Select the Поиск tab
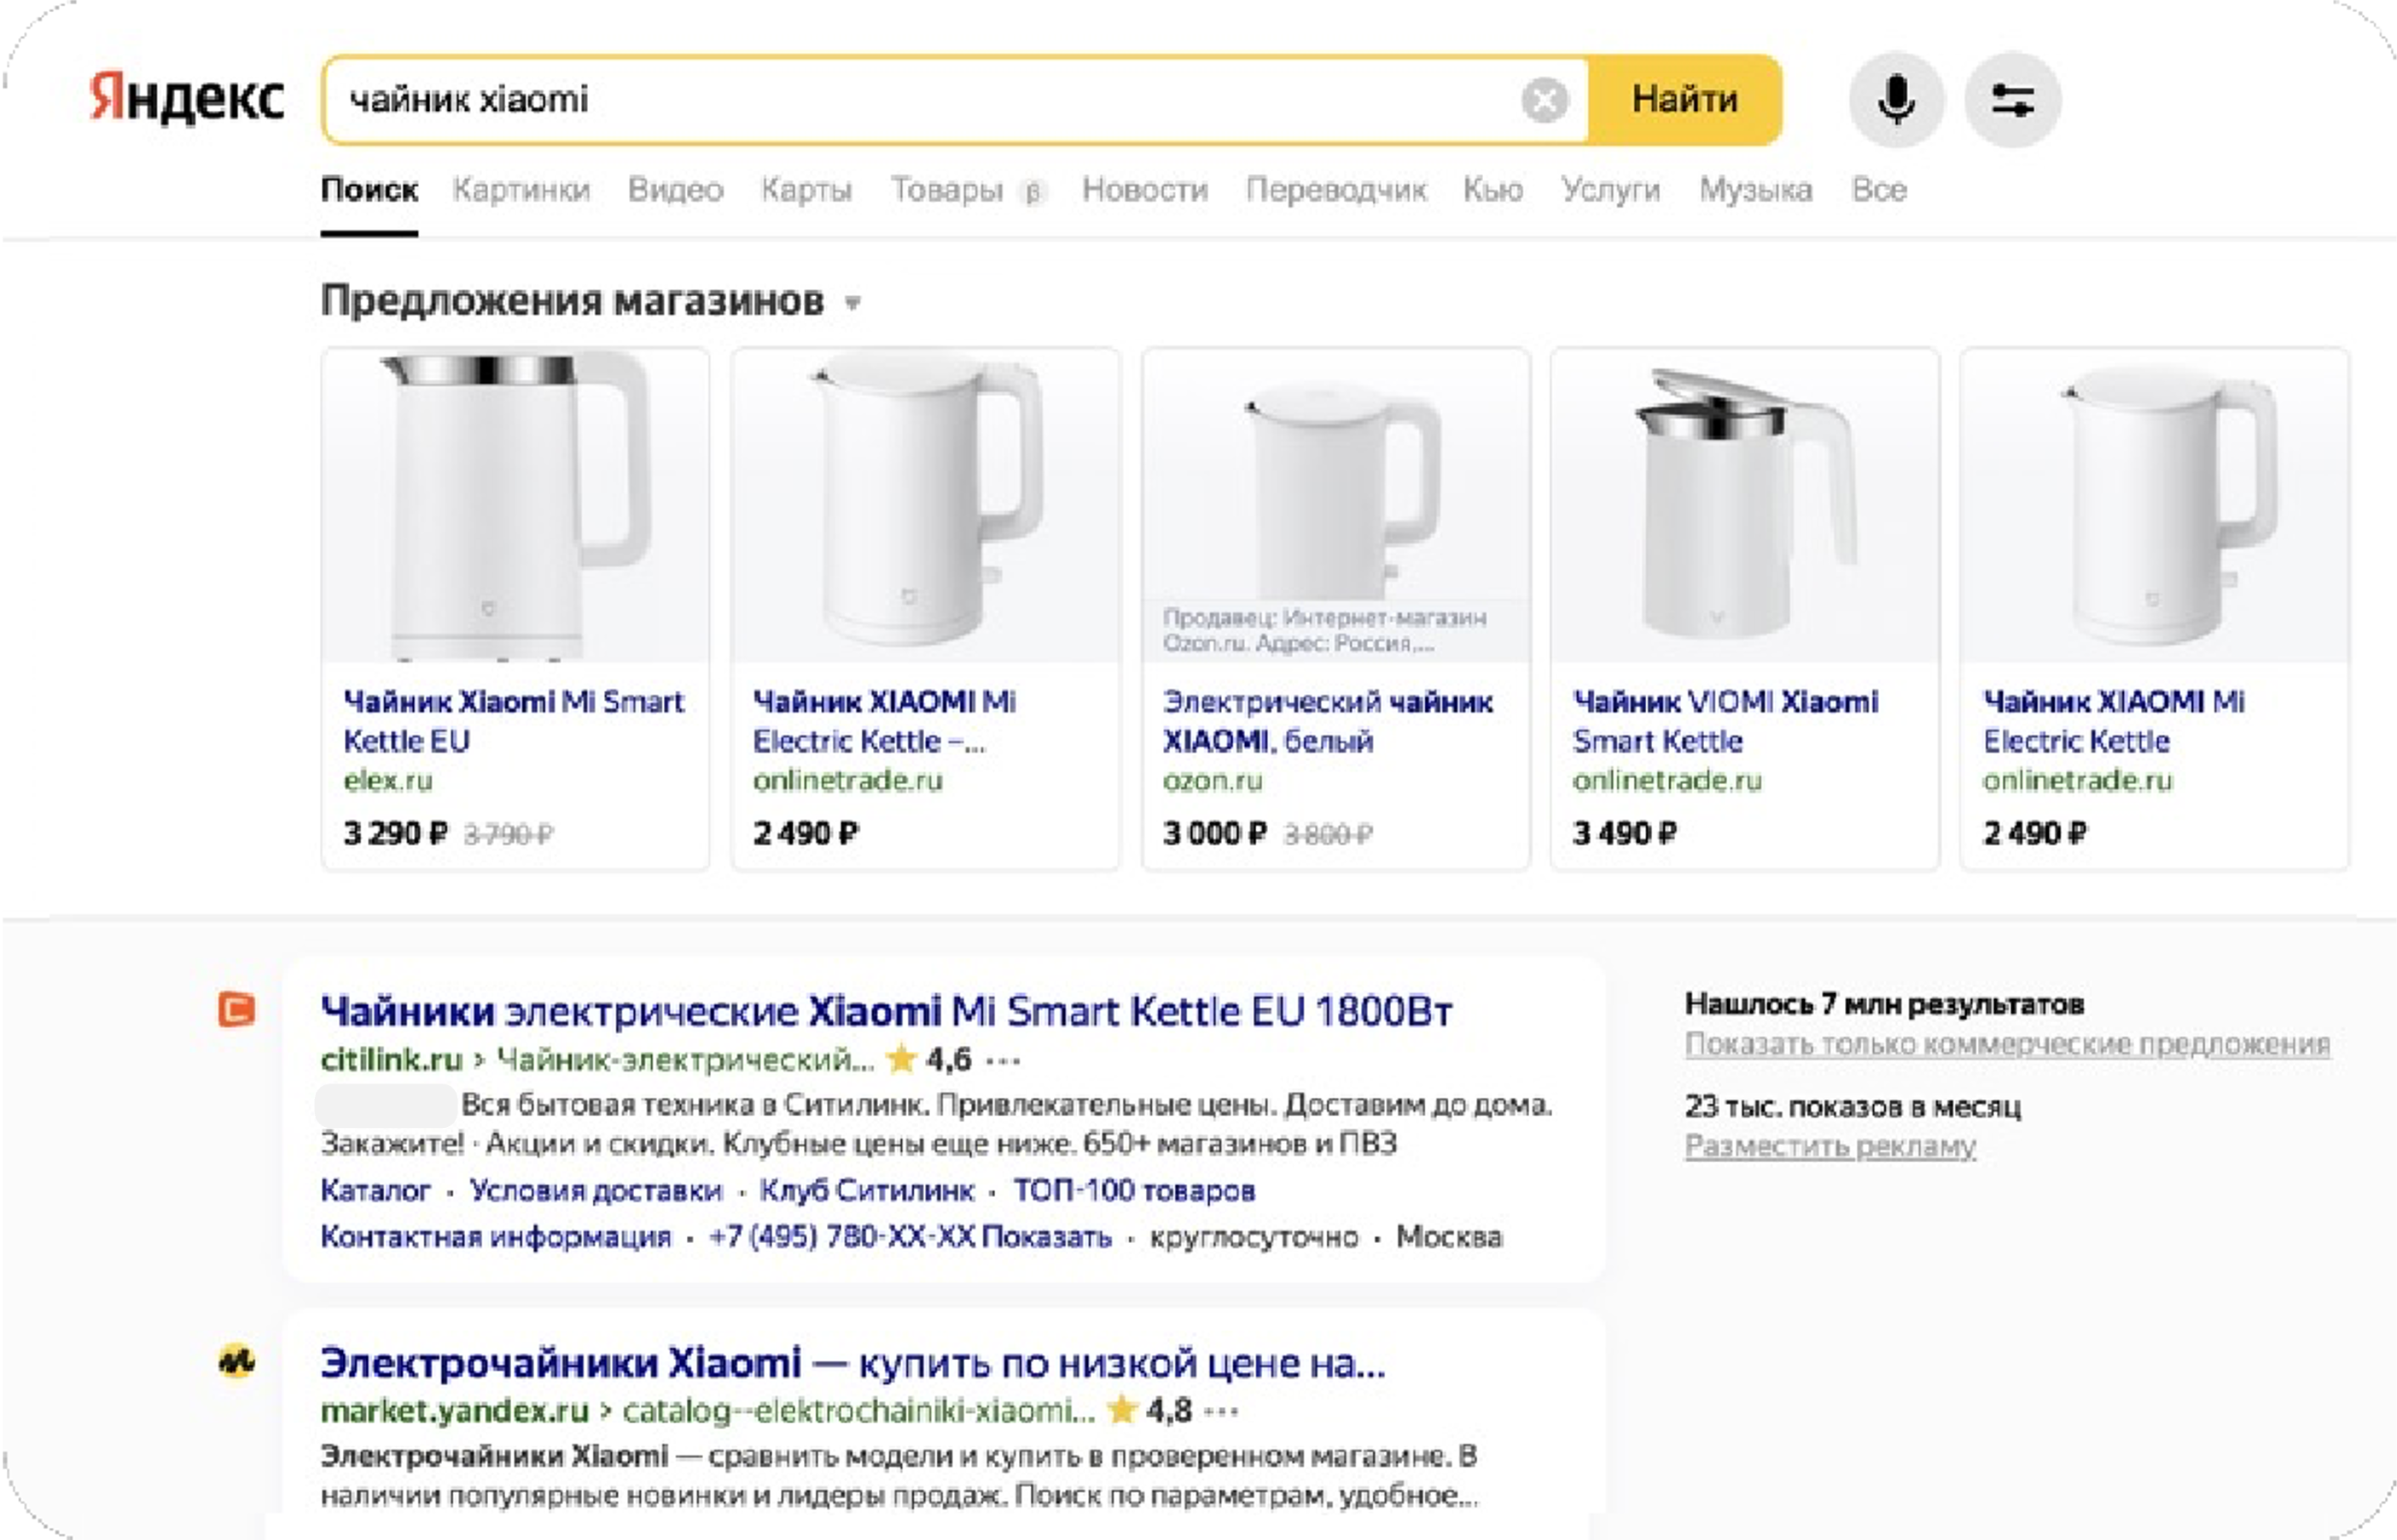2397x1540 pixels. pyautogui.click(x=369, y=189)
